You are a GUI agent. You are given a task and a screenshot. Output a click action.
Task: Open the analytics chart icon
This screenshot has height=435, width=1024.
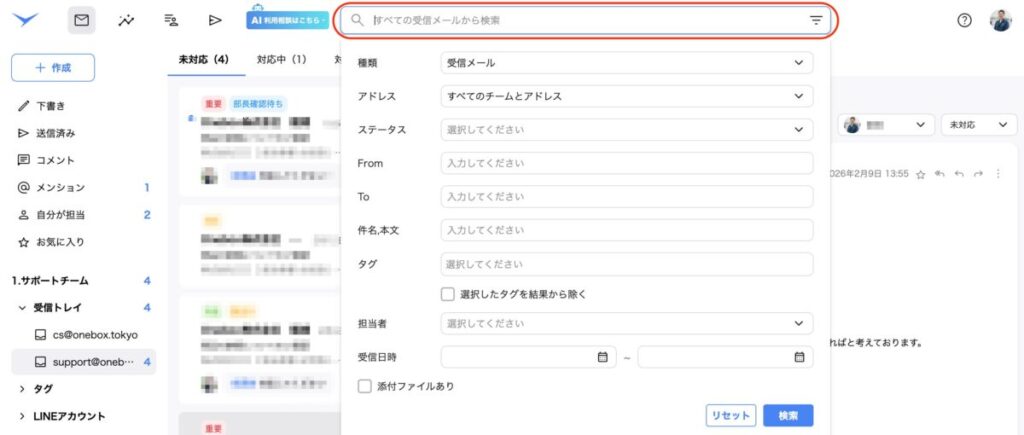coord(126,20)
